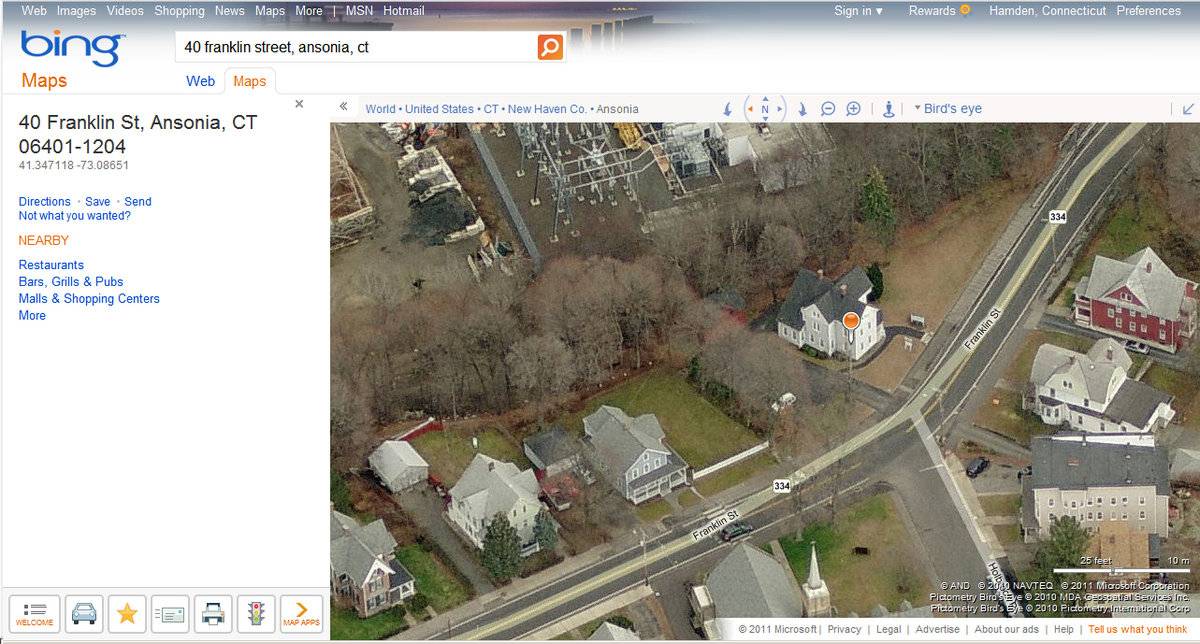1200x644 pixels.
Task: Expand the Welcome panel
Action: (35, 614)
